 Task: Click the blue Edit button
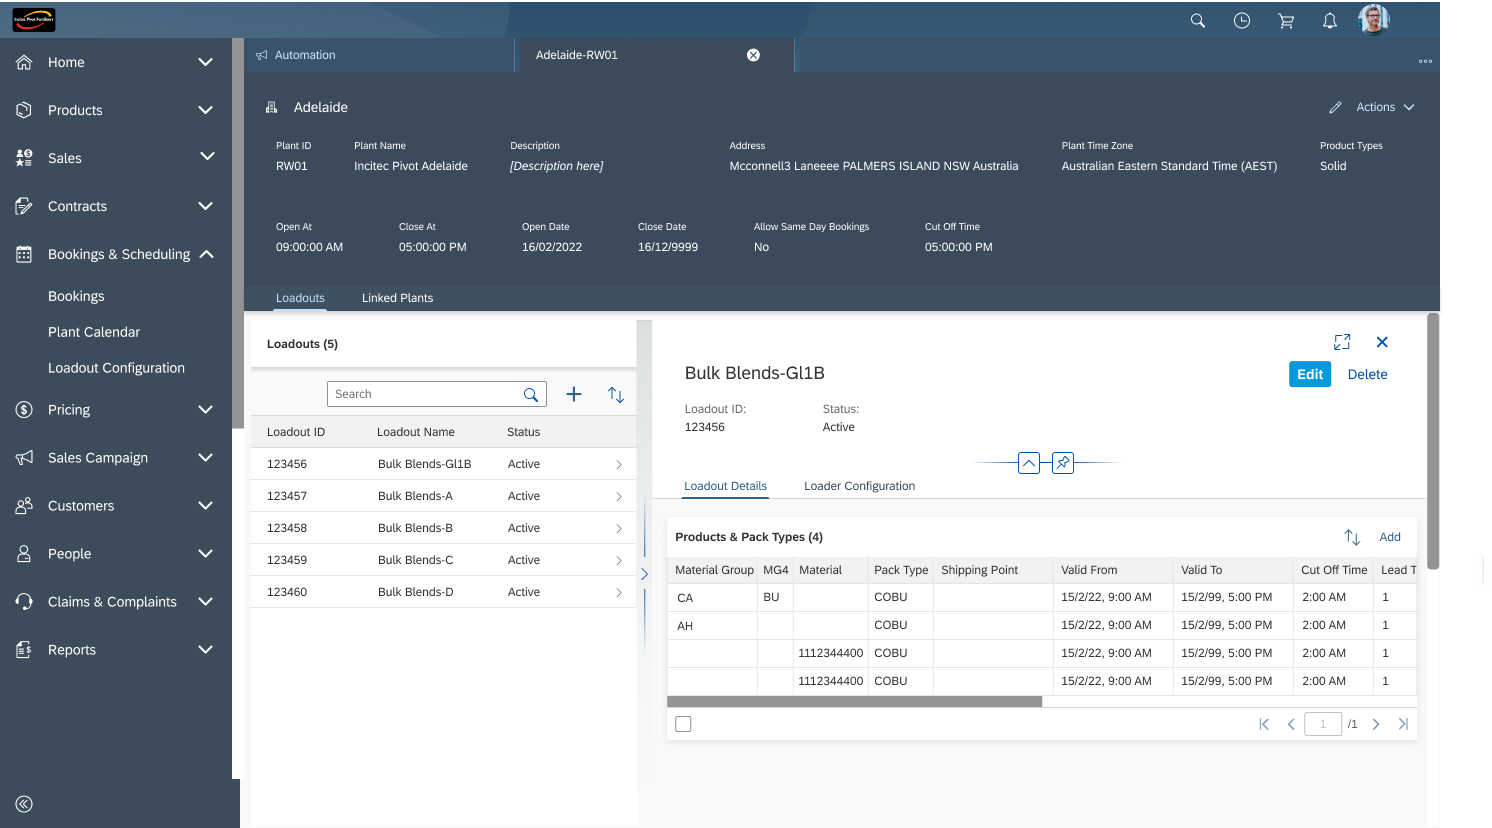point(1310,374)
